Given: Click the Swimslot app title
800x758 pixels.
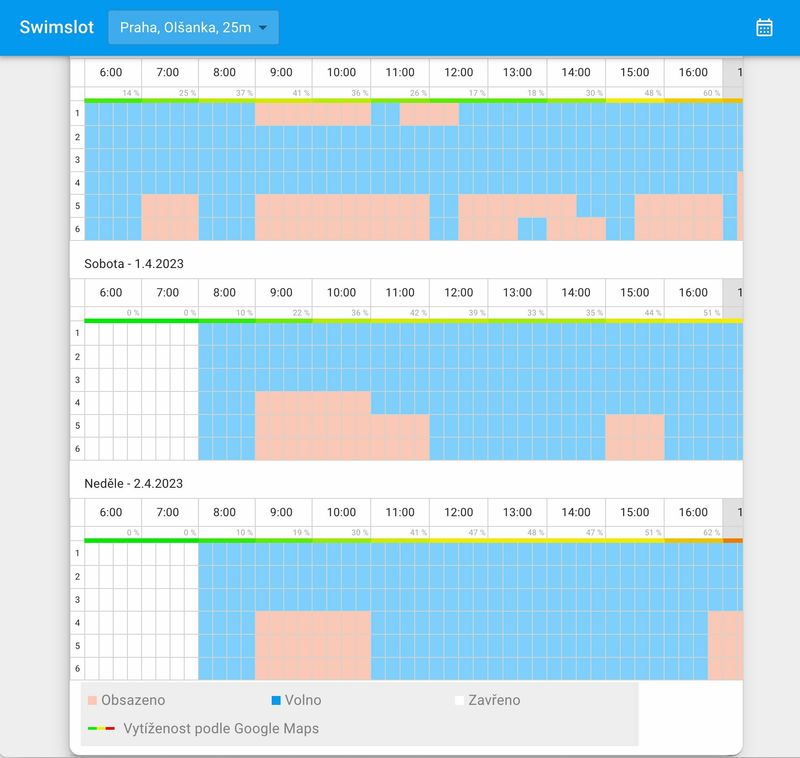Looking at the screenshot, I should pyautogui.click(x=57, y=27).
